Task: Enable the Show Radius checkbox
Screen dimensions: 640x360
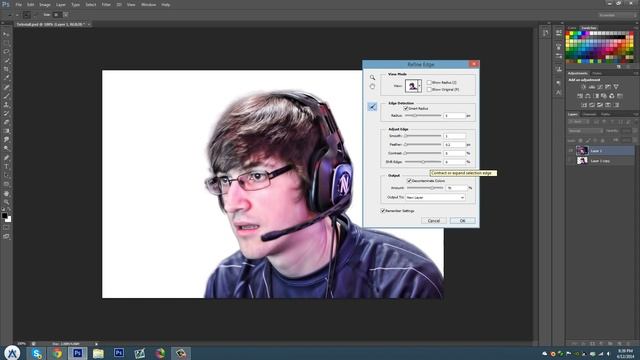Action: click(429, 82)
